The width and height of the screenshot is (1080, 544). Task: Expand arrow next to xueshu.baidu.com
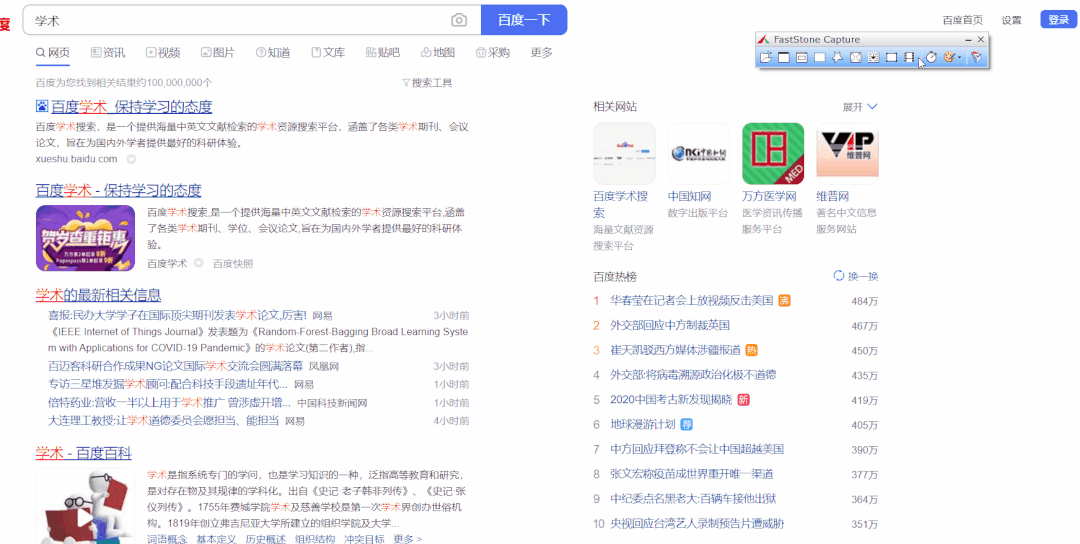pos(131,159)
